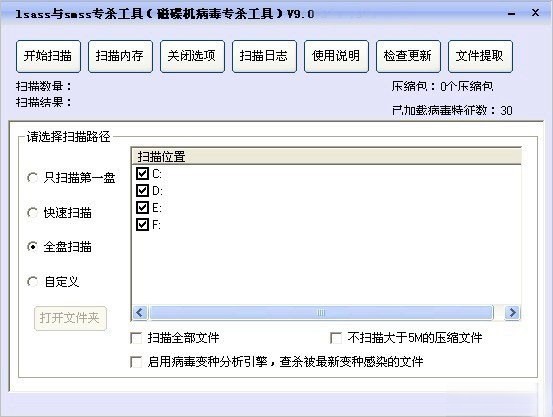The image size is (553, 417).
Task: Open 关闭选项 settings
Action: (192, 56)
